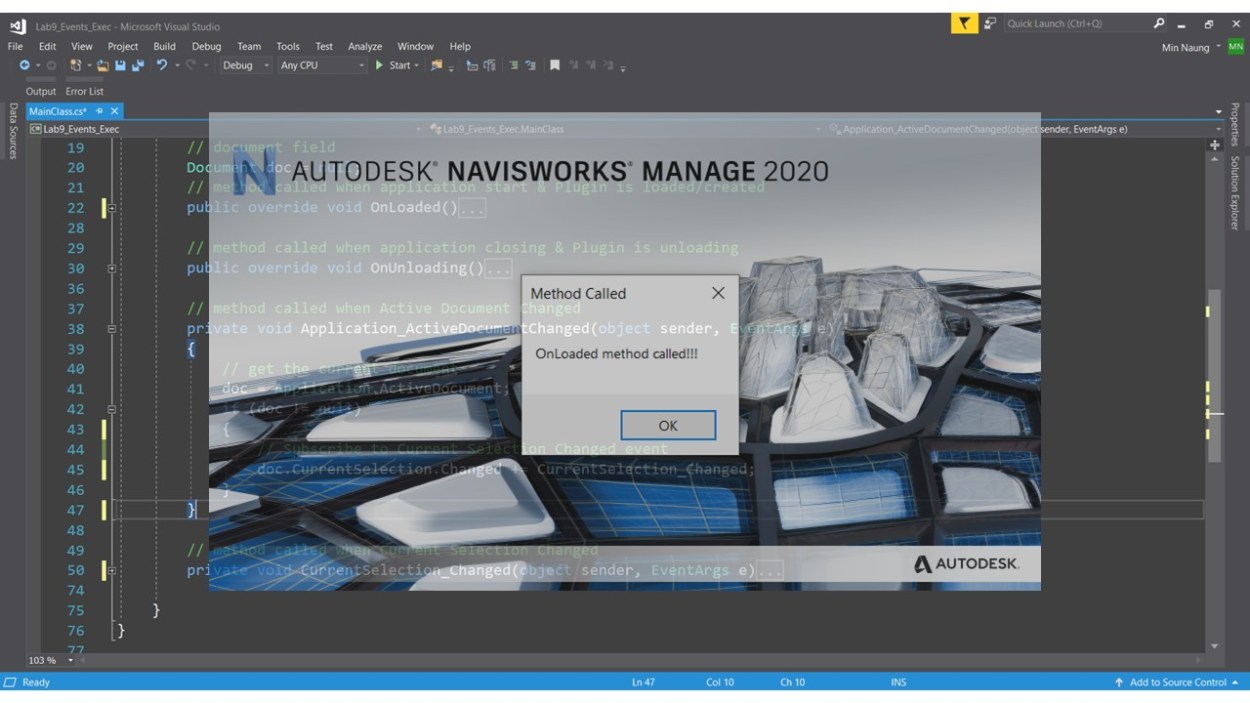Click OK in the Method Called dialog

(668, 425)
